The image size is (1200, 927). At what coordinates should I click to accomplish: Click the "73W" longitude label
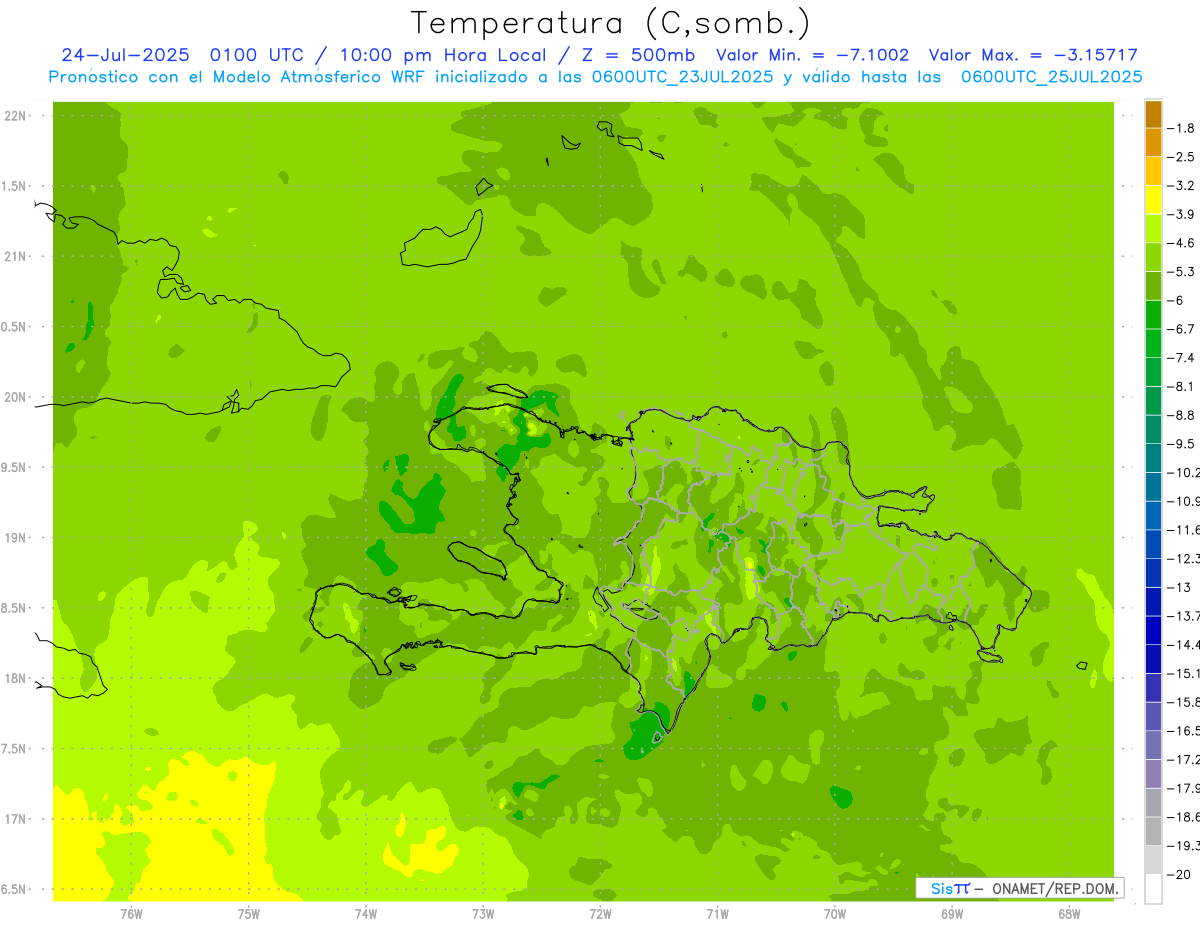coord(483,913)
